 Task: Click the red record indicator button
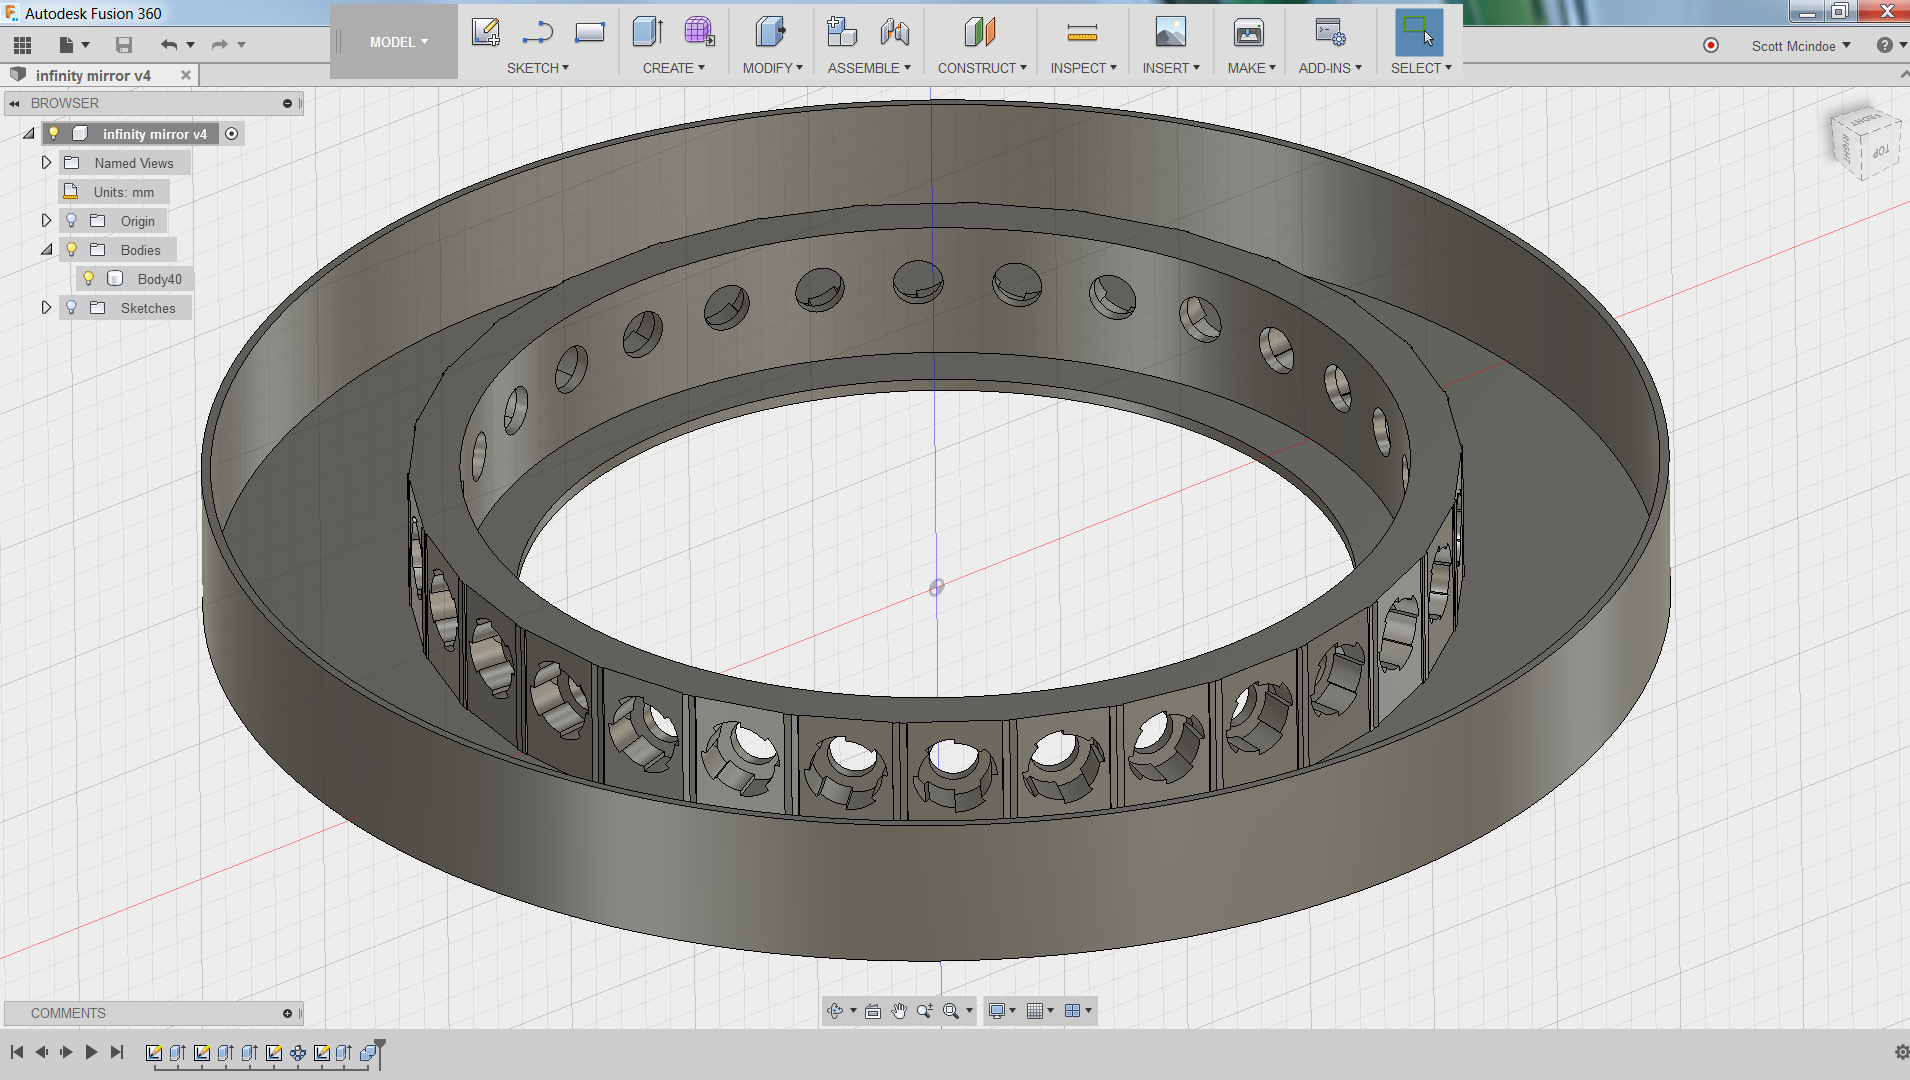pyautogui.click(x=1711, y=45)
